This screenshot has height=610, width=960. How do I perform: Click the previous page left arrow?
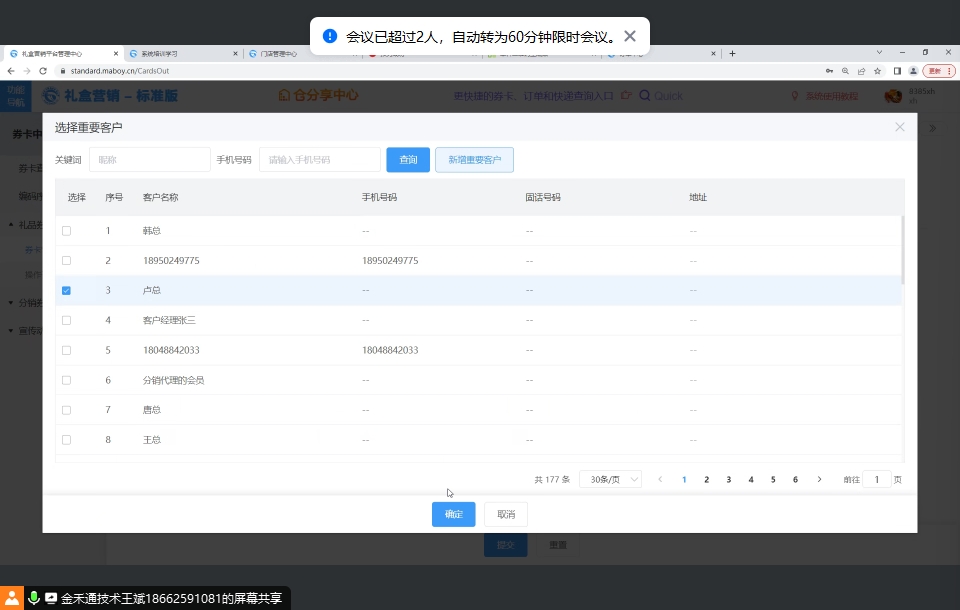pyautogui.click(x=660, y=480)
